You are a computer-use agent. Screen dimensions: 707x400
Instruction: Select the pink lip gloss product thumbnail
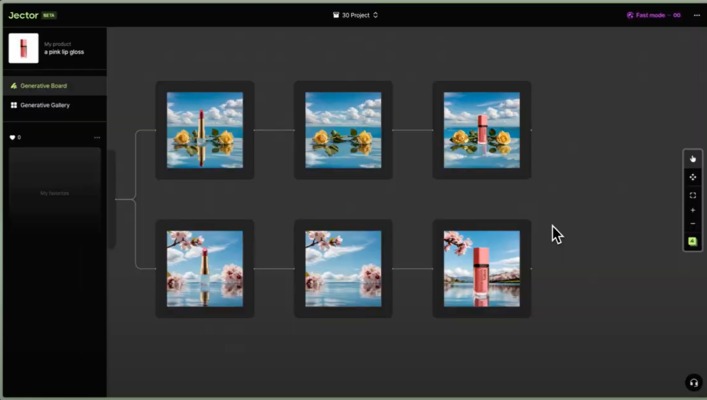(23, 48)
